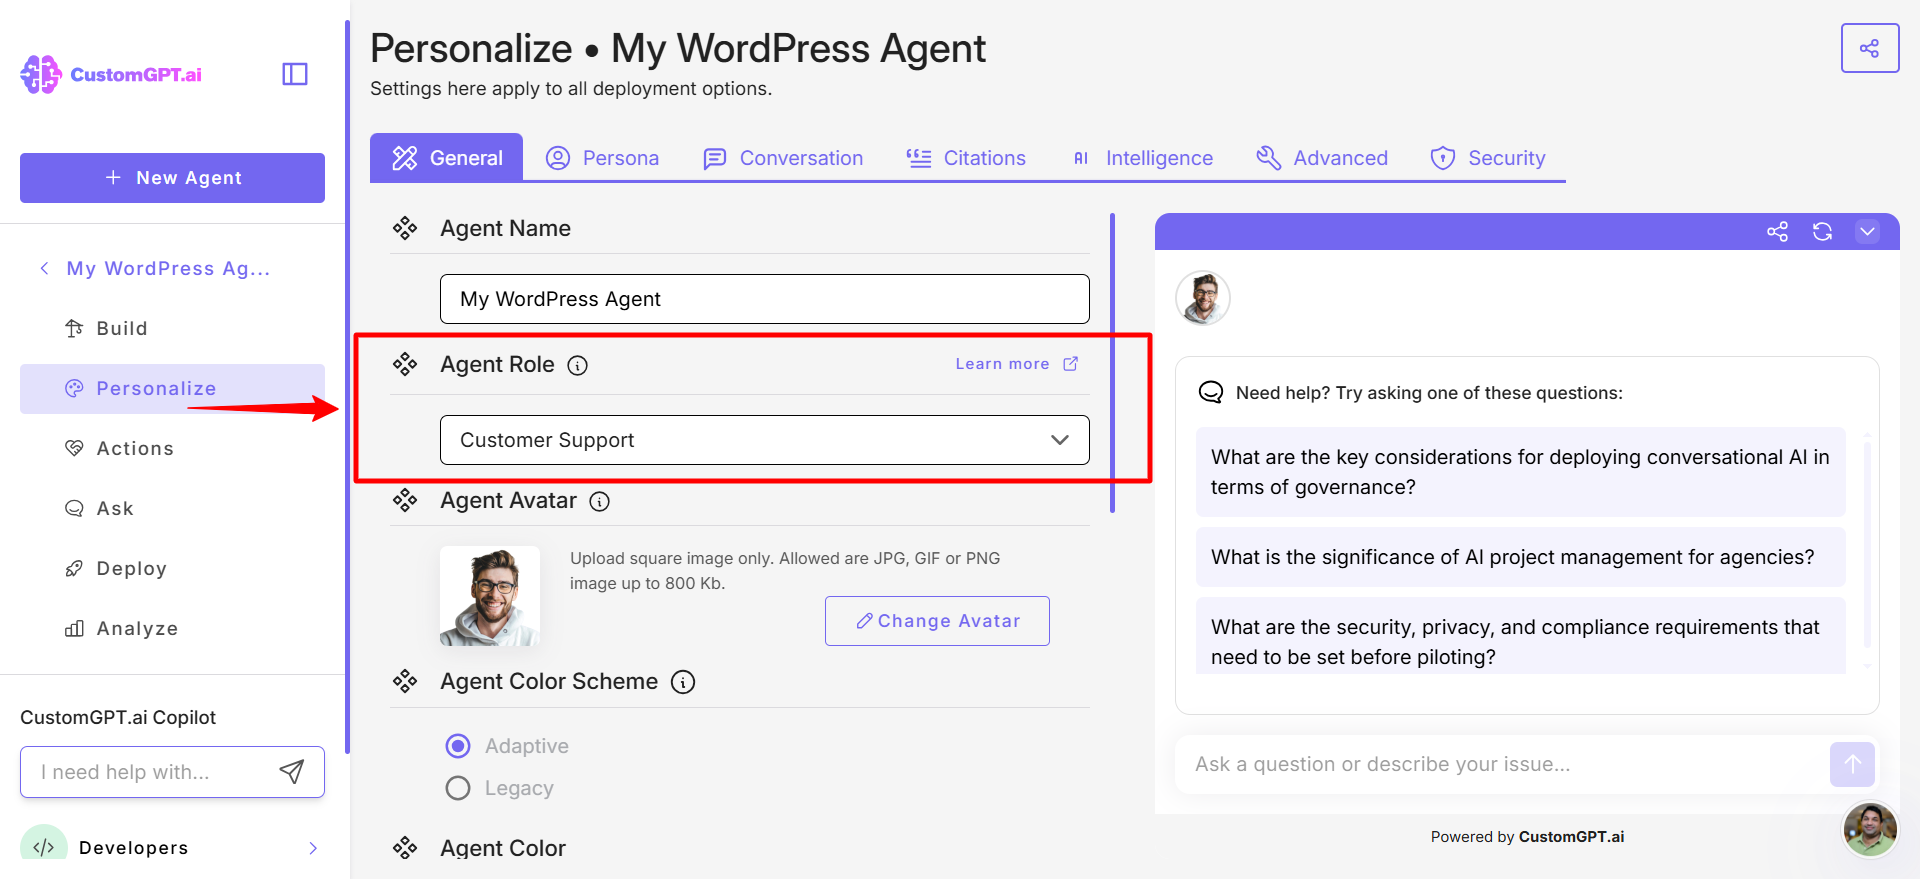Image resolution: width=1920 pixels, height=879 pixels.
Task: Open the Deploy sidebar item
Action: pyautogui.click(x=172, y=568)
